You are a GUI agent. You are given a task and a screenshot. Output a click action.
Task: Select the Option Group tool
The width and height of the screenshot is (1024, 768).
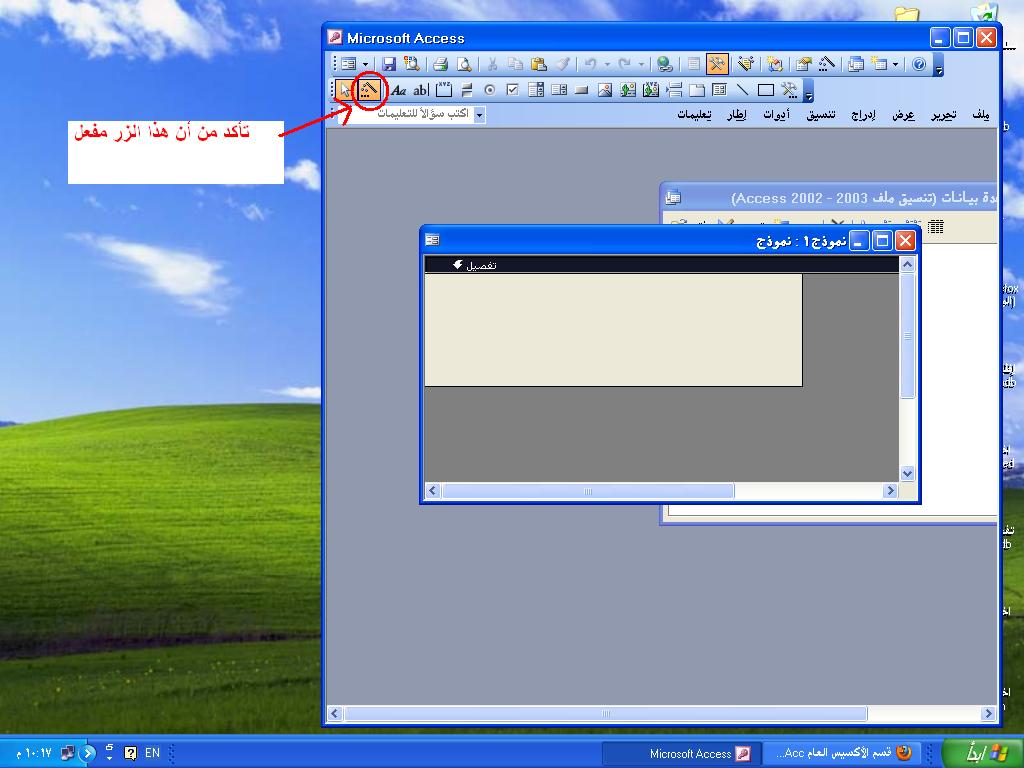point(444,90)
